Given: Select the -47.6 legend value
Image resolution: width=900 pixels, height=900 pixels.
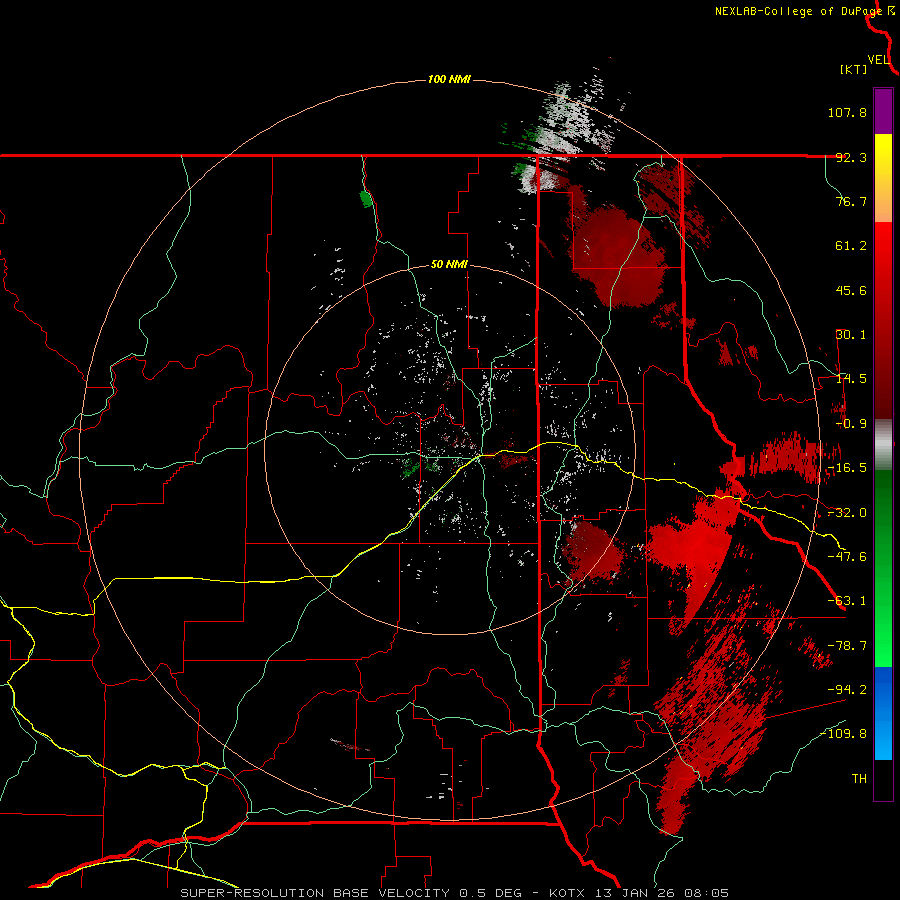Looking at the screenshot, I should coord(847,557).
